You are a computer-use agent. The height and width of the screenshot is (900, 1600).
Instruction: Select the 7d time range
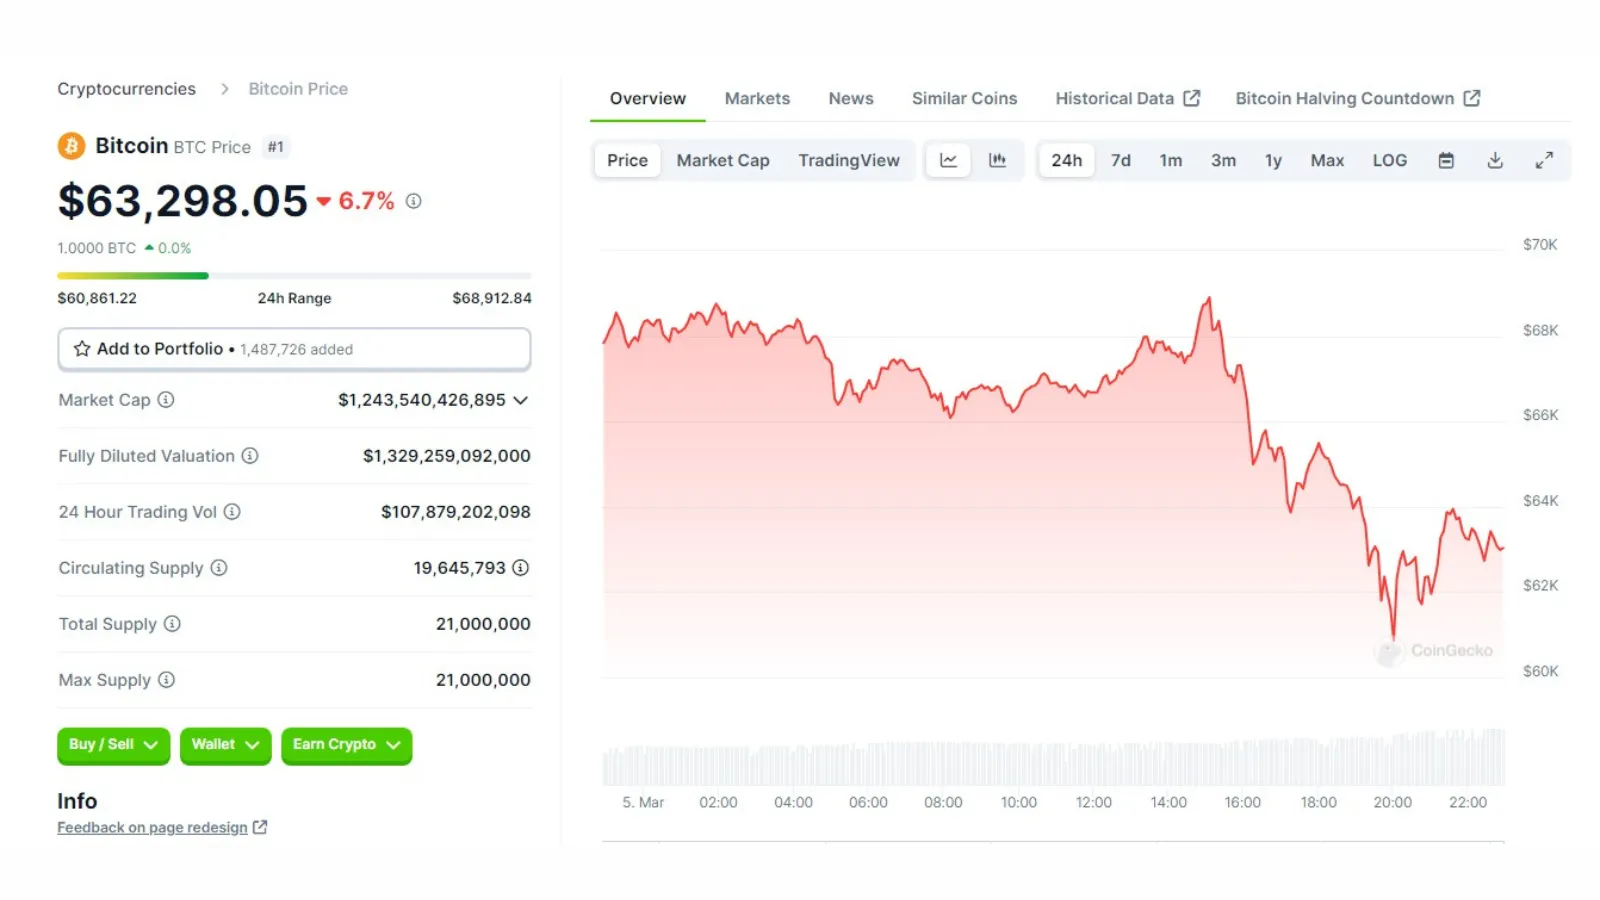[1120, 160]
